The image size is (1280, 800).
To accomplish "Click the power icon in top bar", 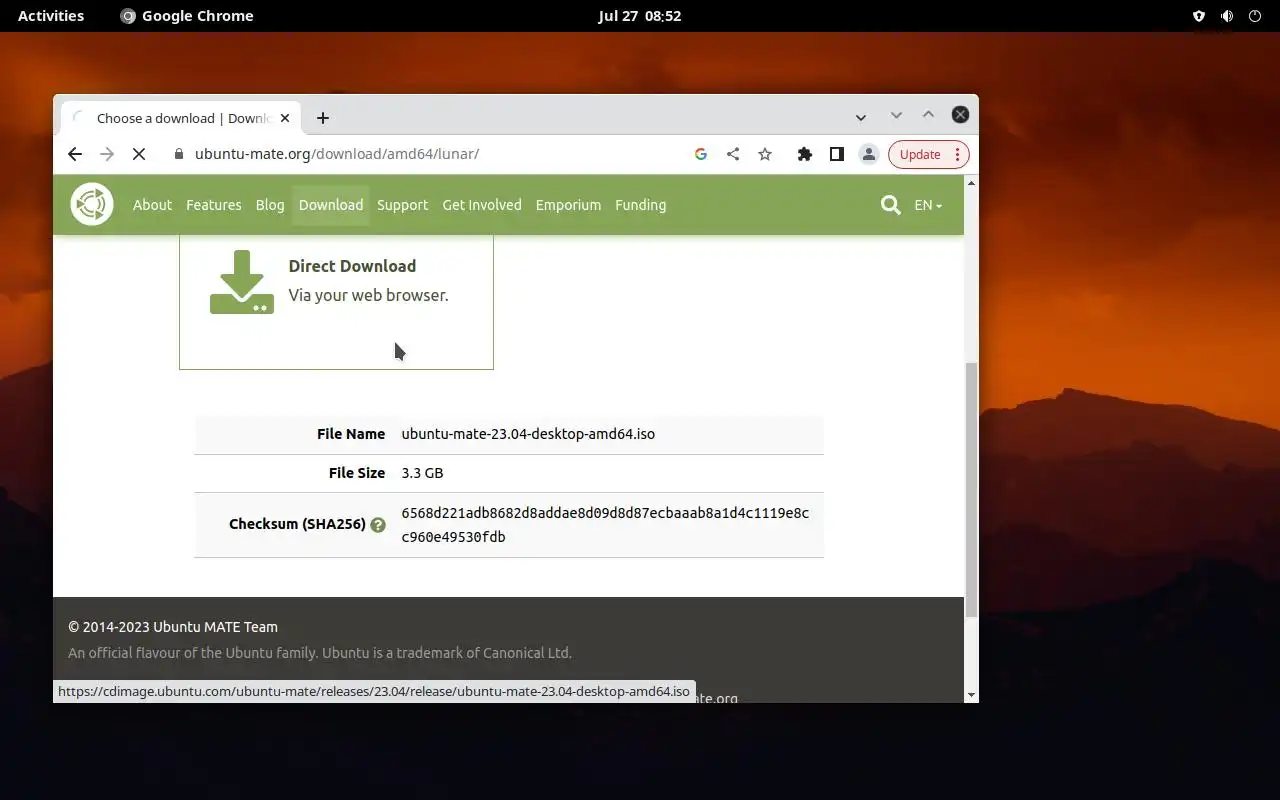I will pyautogui.click(x=1255, y=16).
